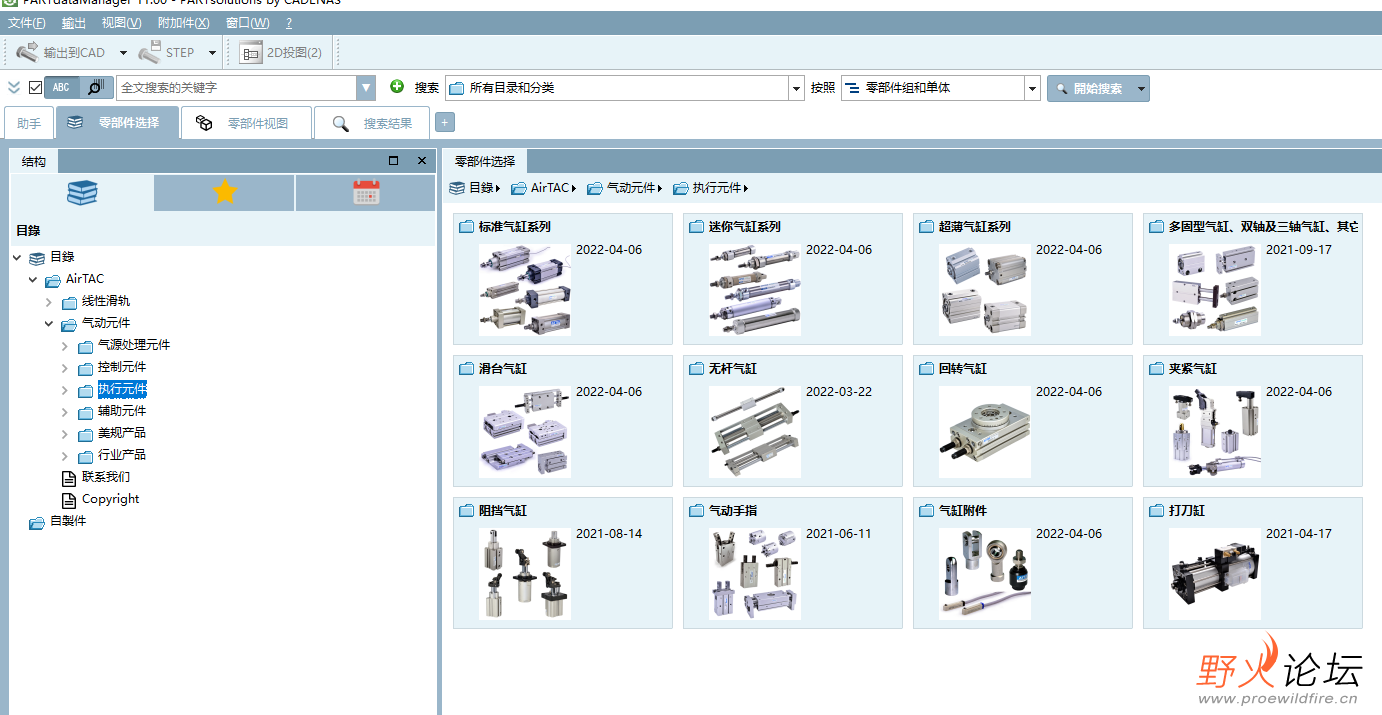
Task: Expand the double-chevron search options
Action: [14, 88]
